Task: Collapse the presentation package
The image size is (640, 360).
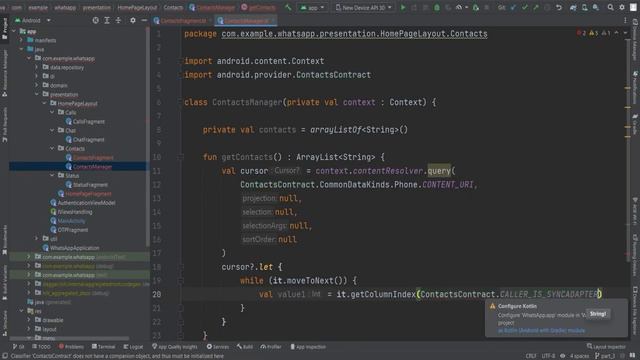Action: coord(37,94)
